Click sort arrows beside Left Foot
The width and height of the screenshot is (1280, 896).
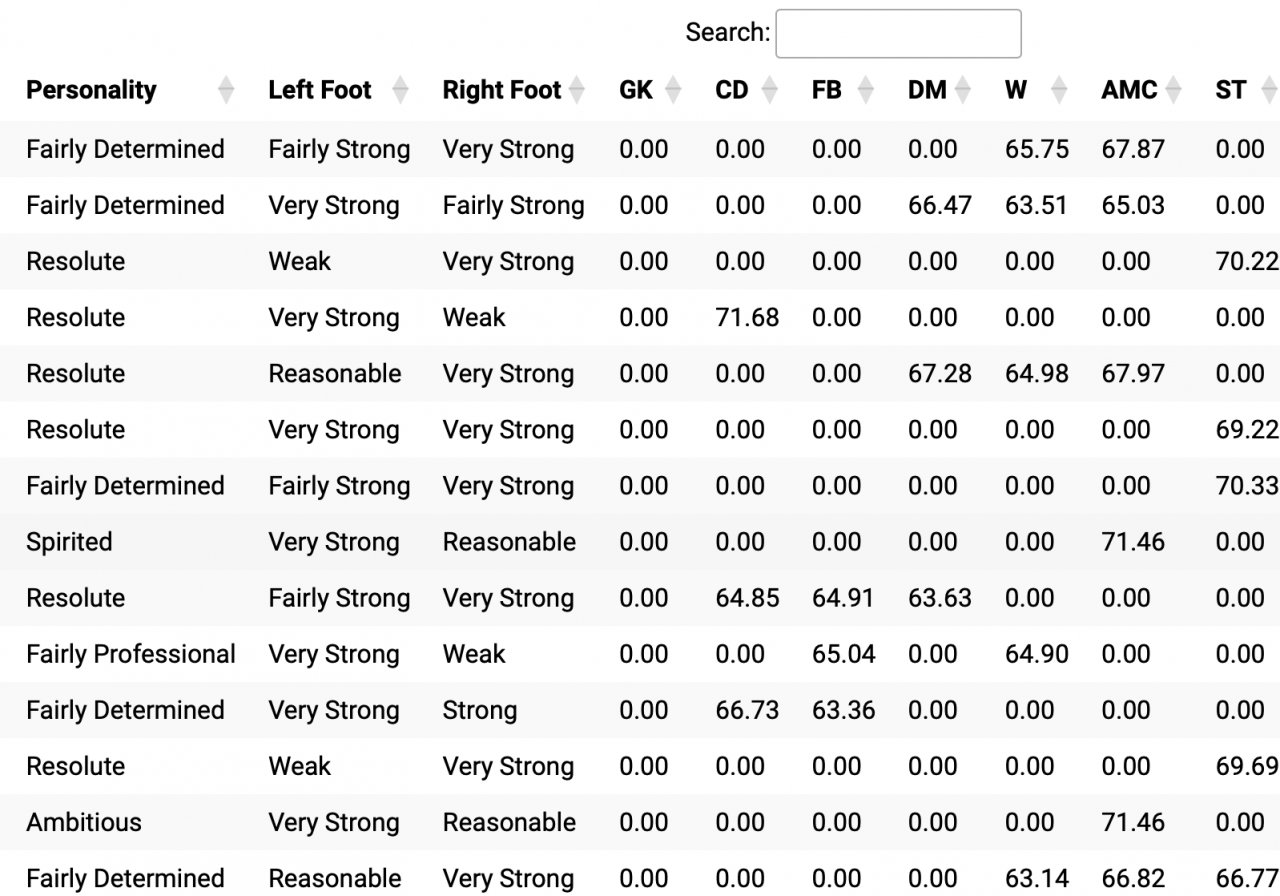coord(400,90)
